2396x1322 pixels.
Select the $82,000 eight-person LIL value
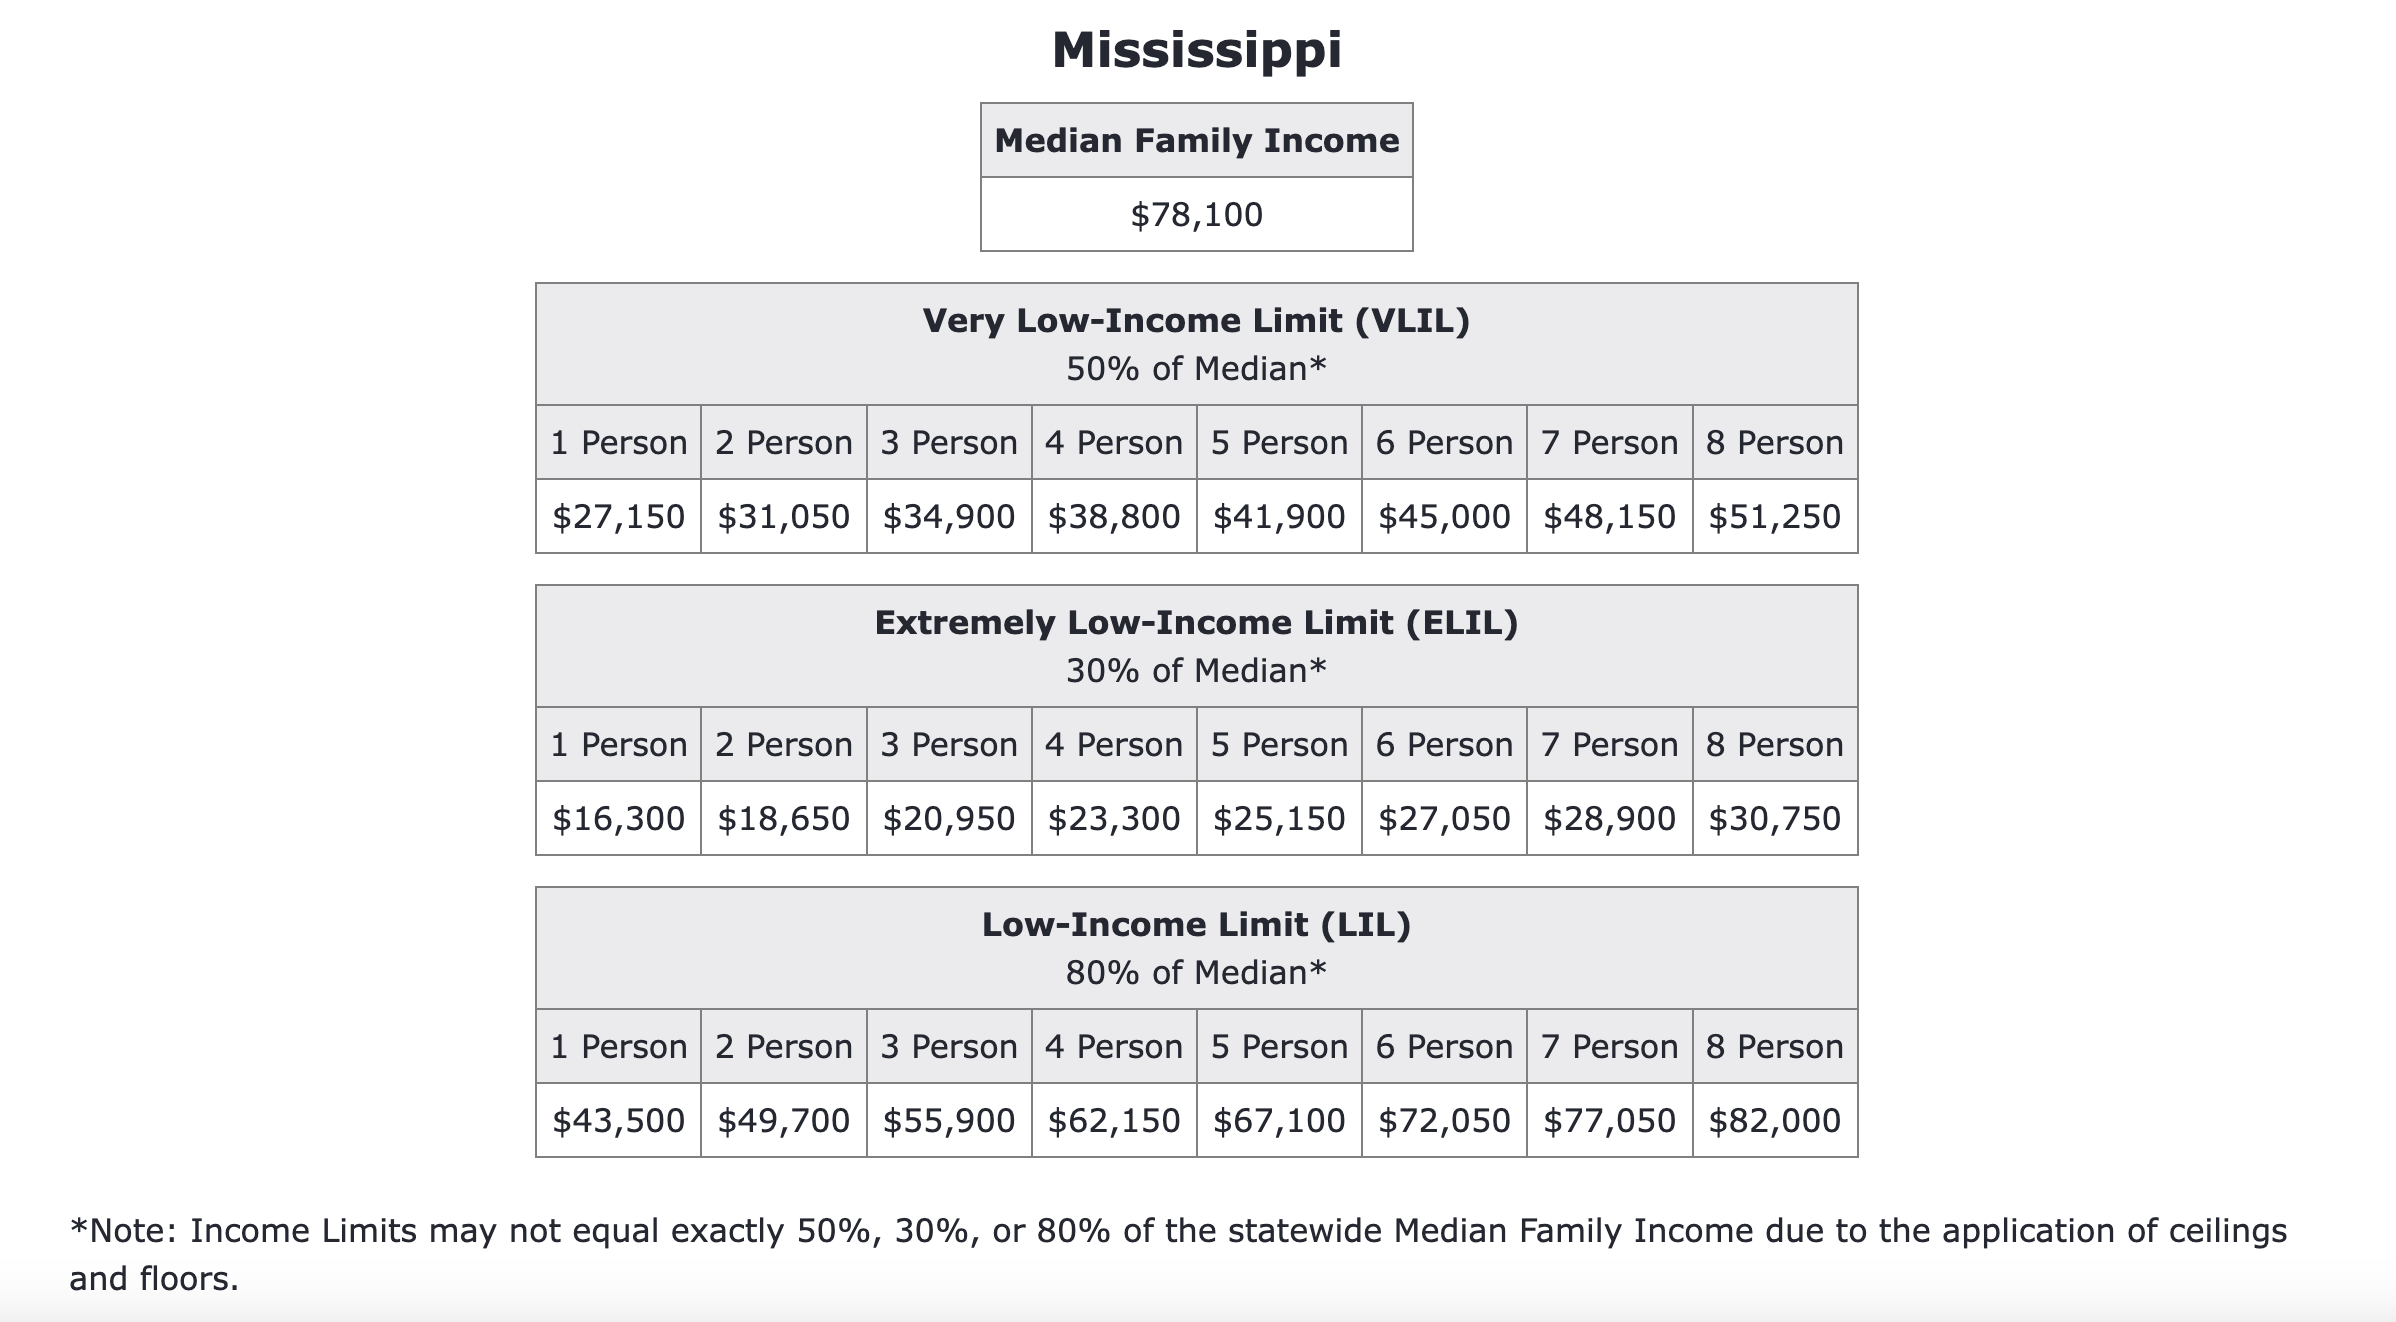[1774, 1120]
